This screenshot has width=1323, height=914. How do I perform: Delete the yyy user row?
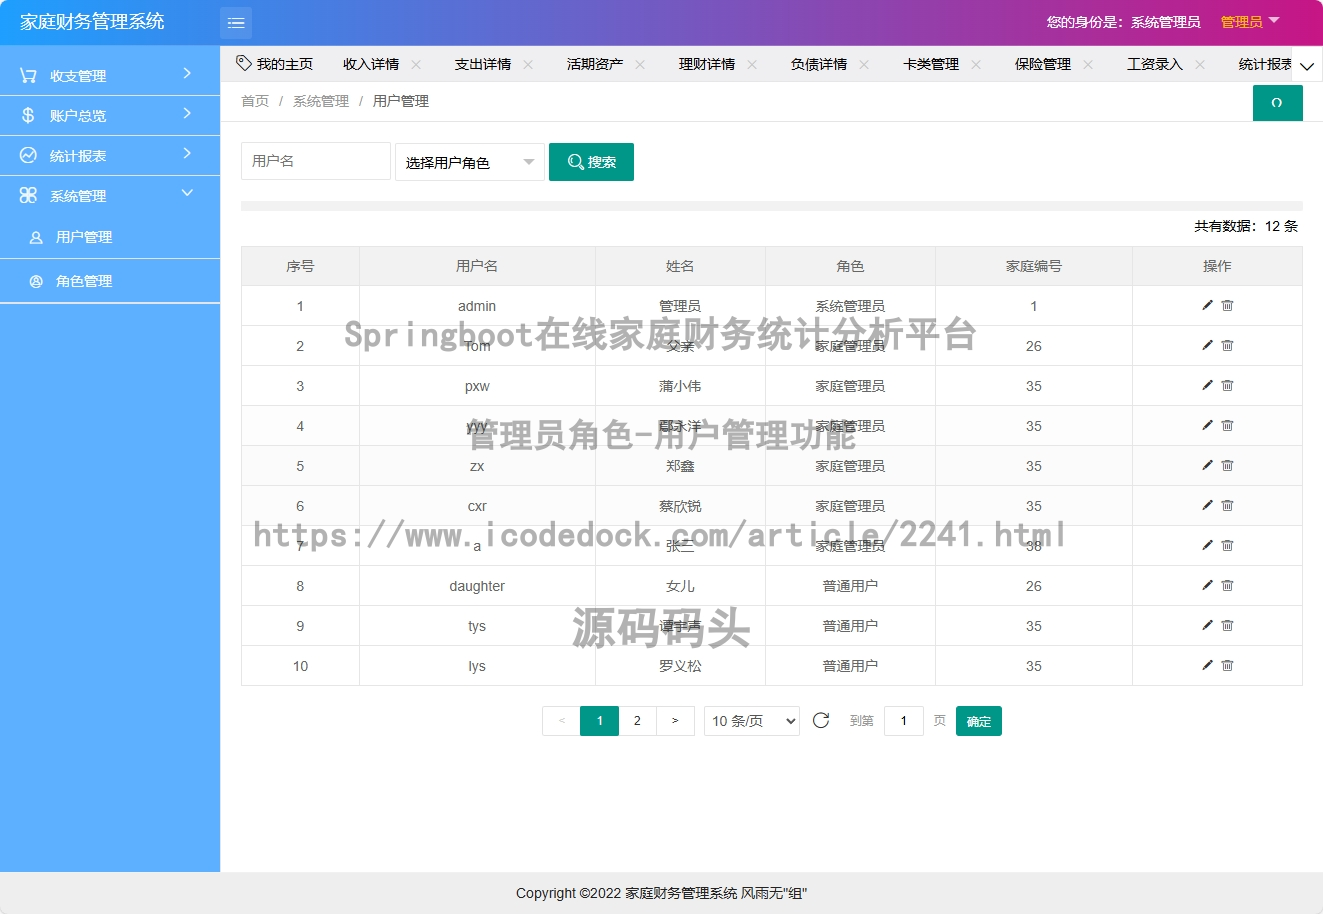1227,425
